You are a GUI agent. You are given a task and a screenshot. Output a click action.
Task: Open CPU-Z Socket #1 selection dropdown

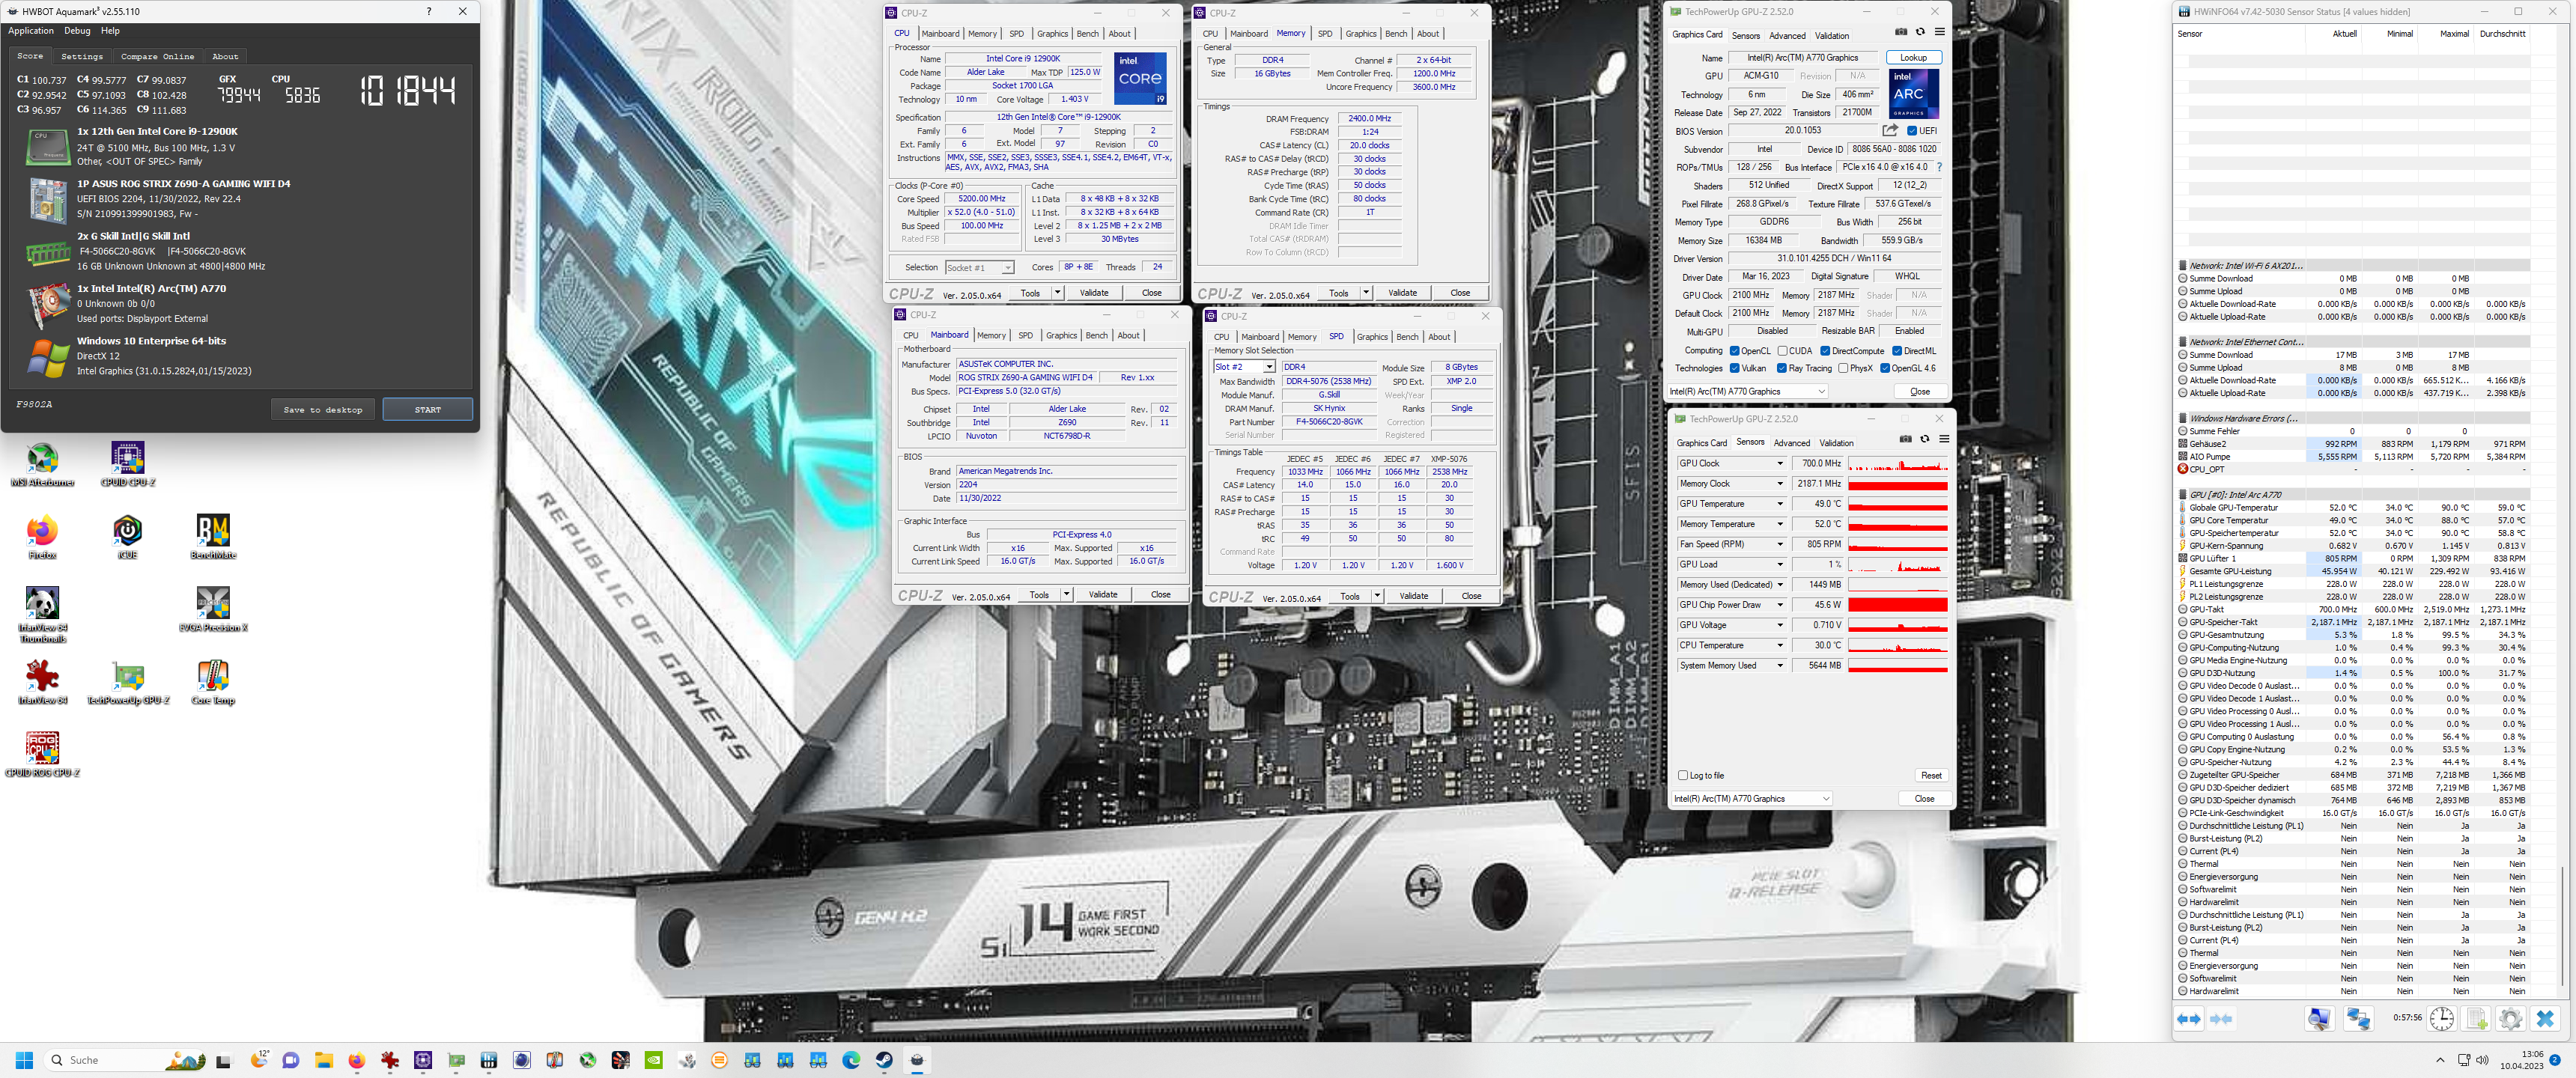click(x=980, y=267)
